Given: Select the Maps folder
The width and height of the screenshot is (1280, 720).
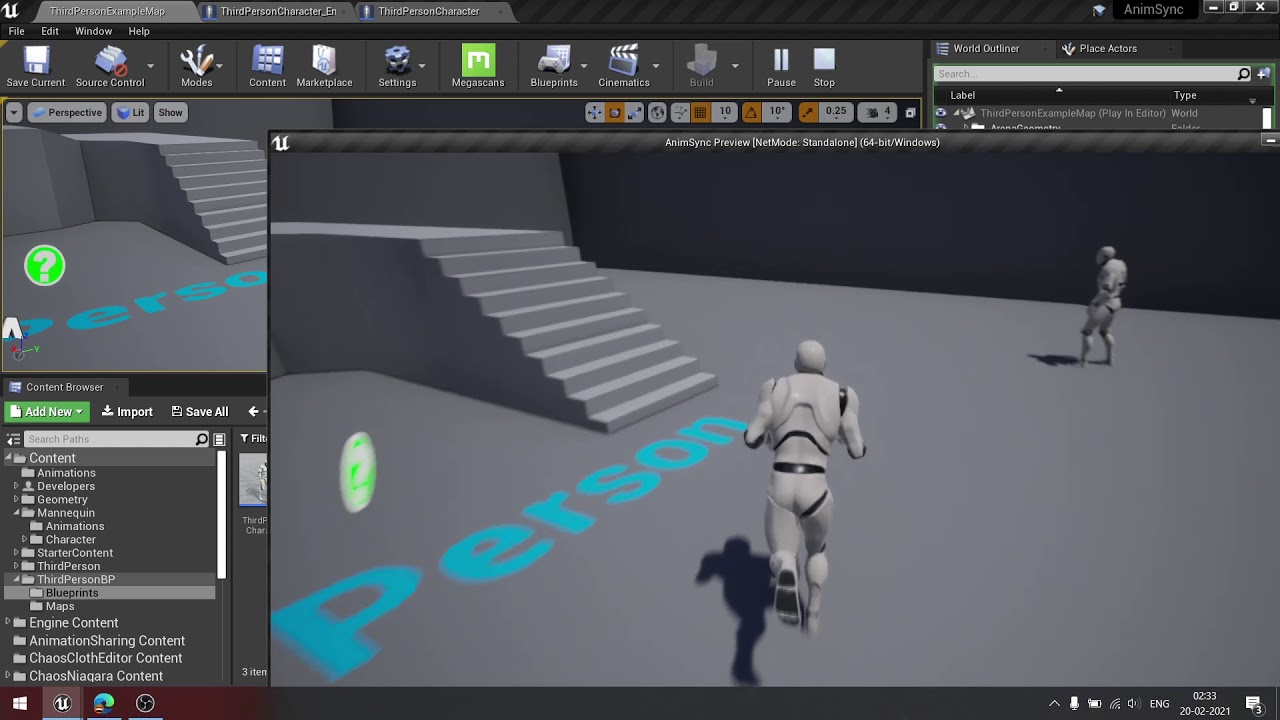Looking at the screenshot, I should [x=60, y=606].
